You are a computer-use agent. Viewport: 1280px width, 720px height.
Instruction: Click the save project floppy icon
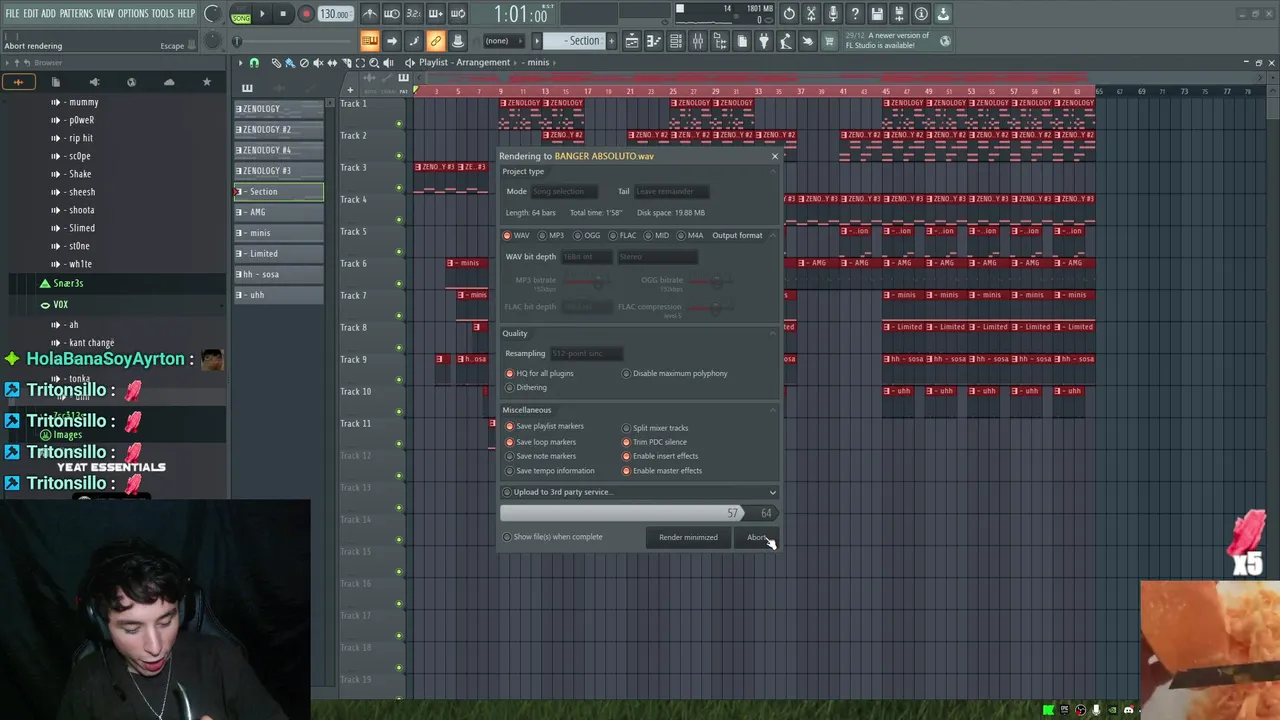(877, 14)
